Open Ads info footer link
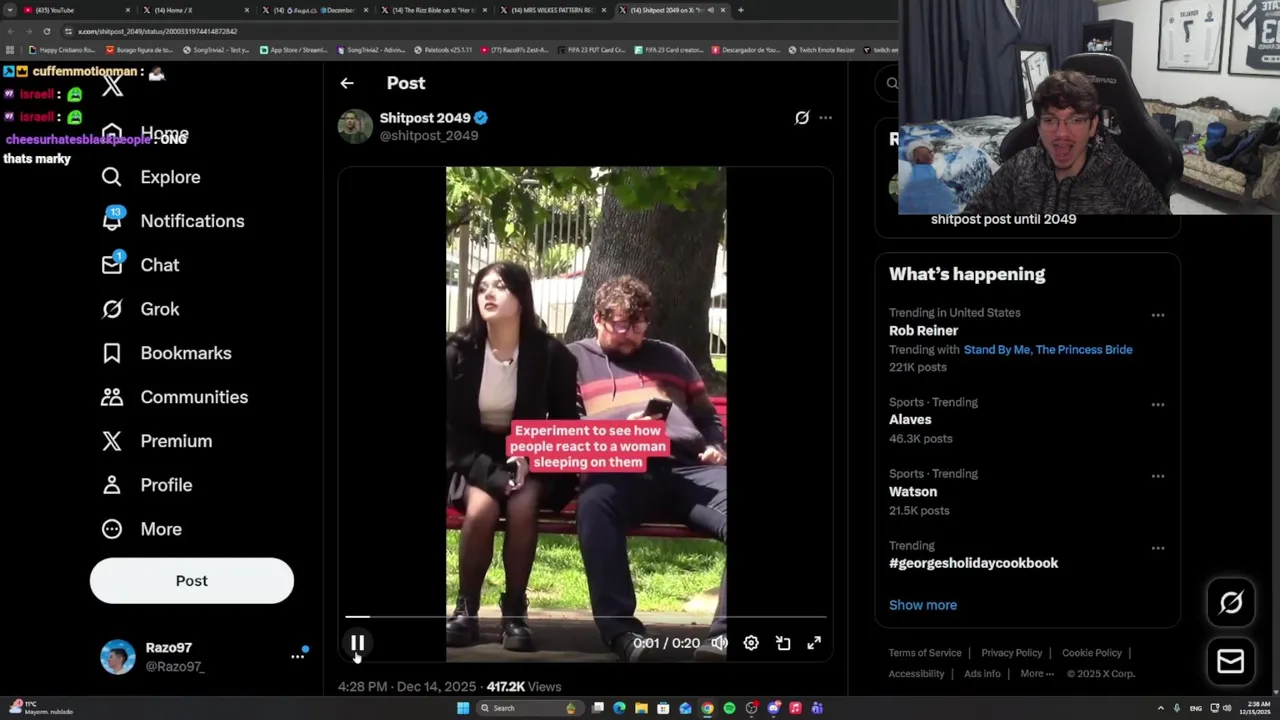1280x720 pixels. click(982, 674)
